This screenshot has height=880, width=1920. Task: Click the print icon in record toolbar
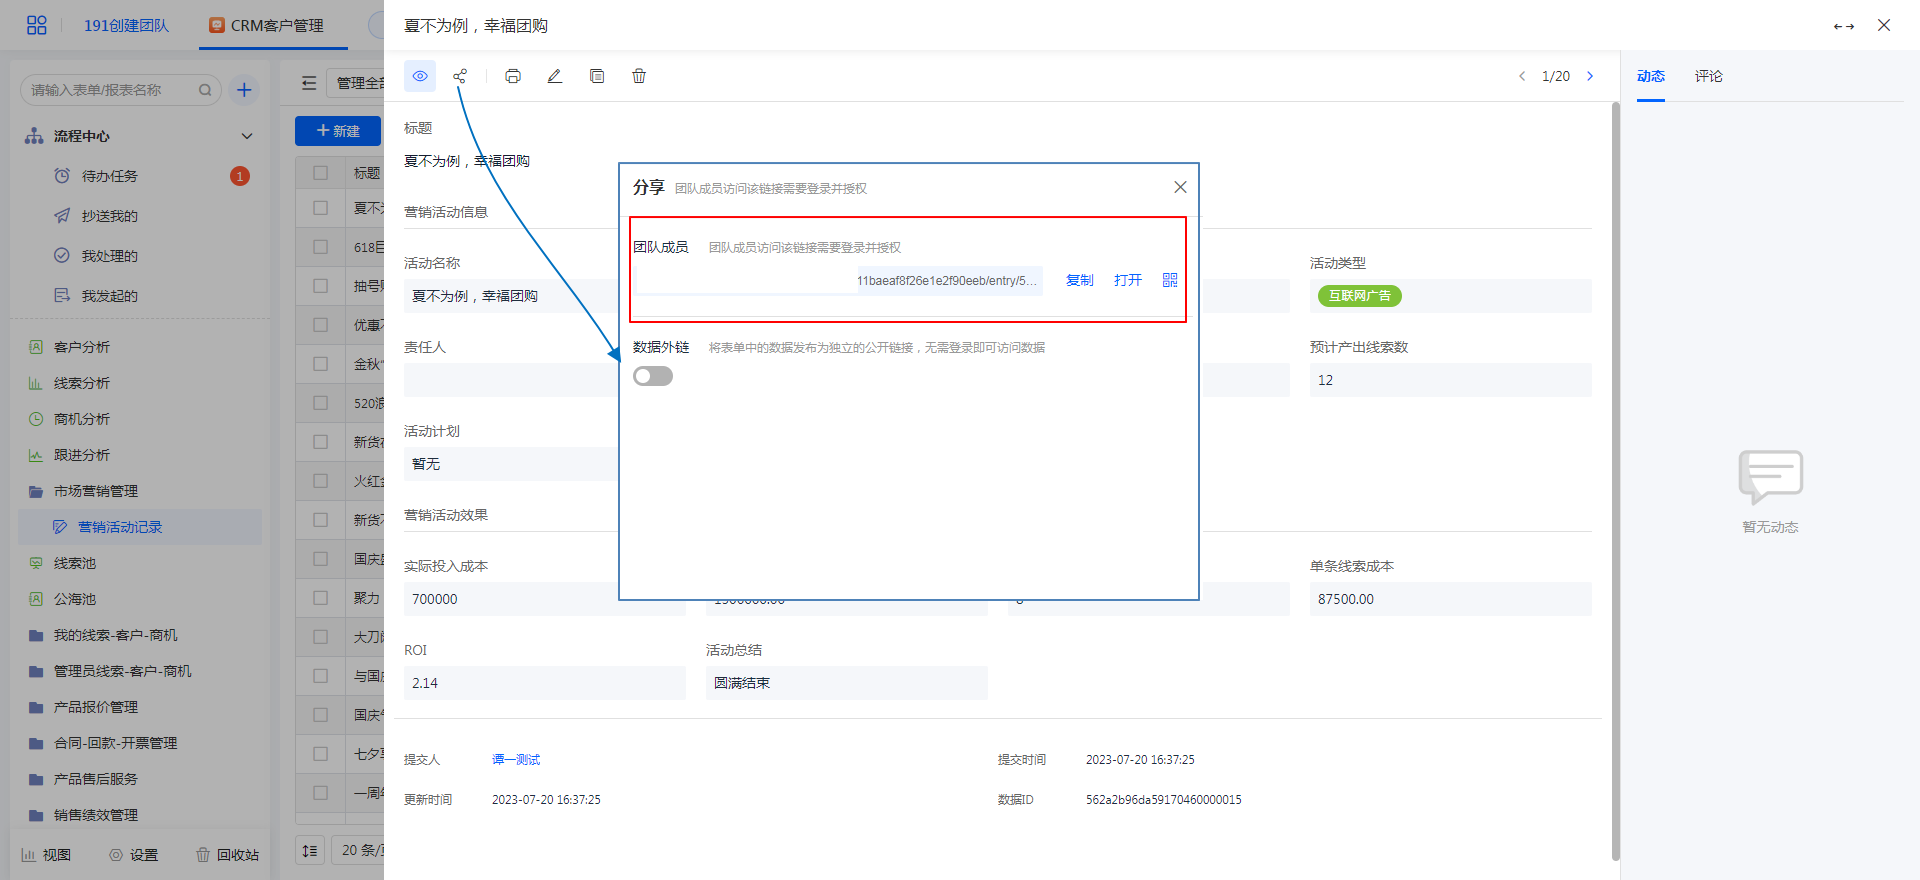pos(513,76)
